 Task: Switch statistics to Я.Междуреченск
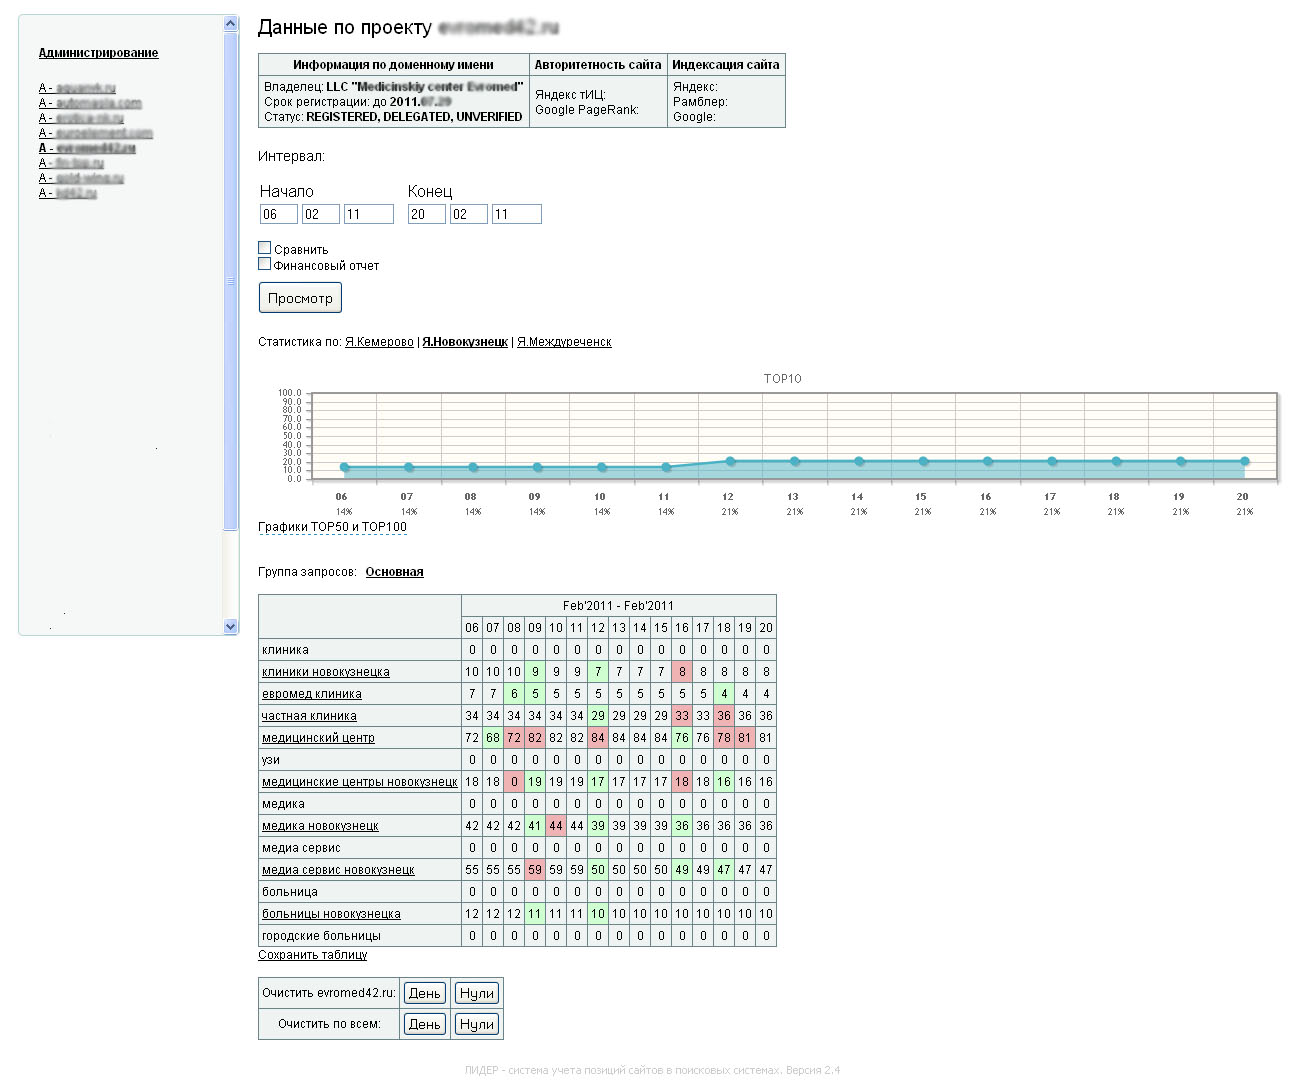coord(564,342)
